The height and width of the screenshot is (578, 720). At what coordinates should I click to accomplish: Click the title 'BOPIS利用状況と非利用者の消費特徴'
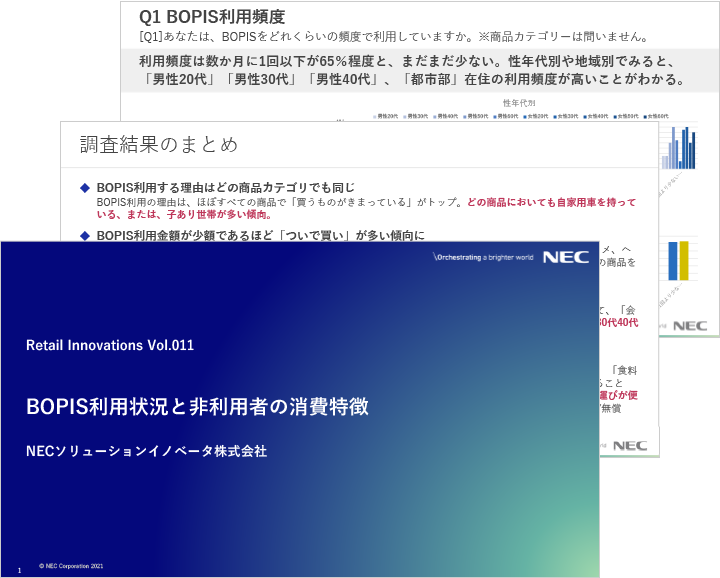[x=197, y=407]
